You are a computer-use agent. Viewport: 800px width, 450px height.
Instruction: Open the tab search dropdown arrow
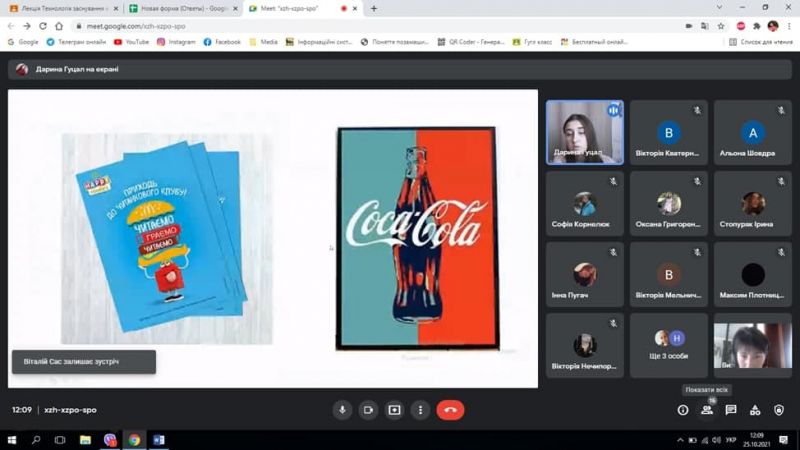point(719,7)
